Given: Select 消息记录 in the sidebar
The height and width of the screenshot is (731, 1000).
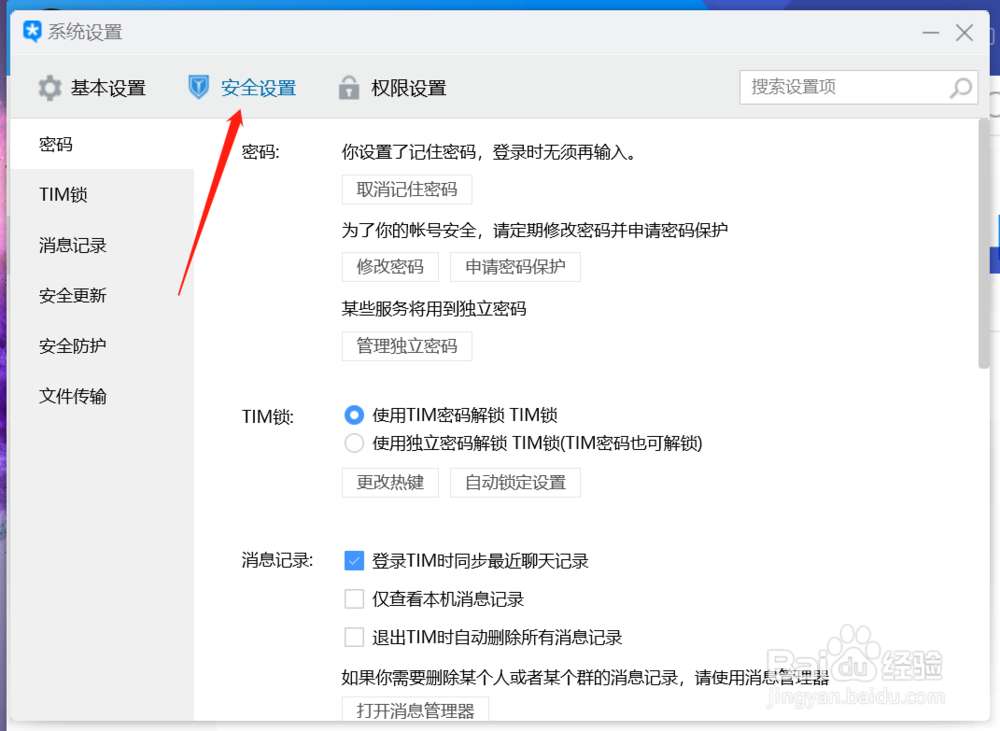Looking at the screenshot, I should pyautogui.click(x=102, y=245).
